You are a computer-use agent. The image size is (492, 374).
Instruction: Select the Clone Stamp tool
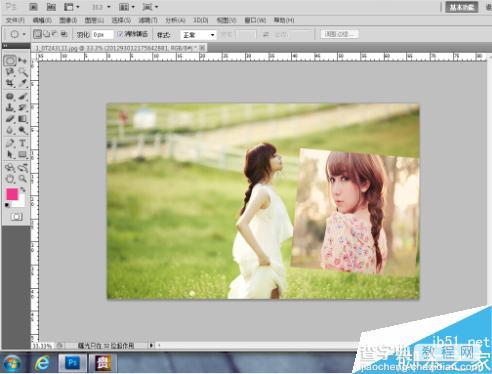click(10, 107)
